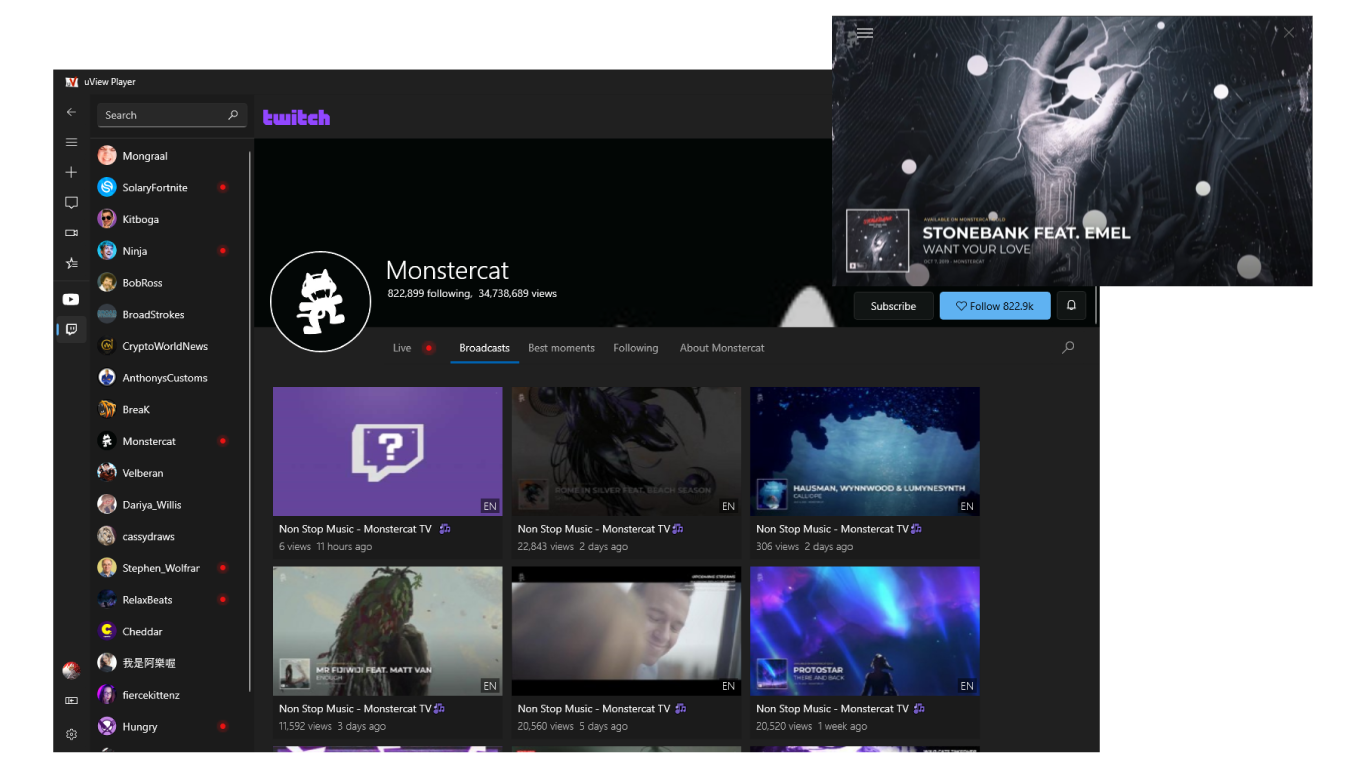Click the Twitch logo in header
Screen dimensions: 1366x768
[x=296, y=117]
